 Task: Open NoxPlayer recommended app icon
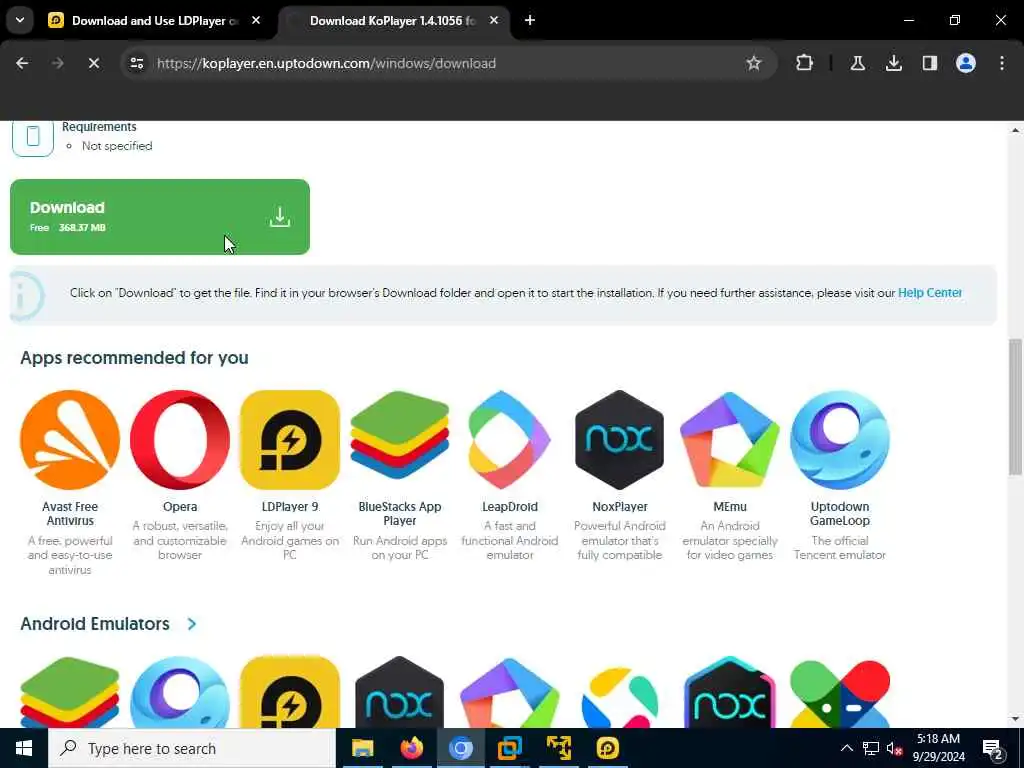coord(619,440)
